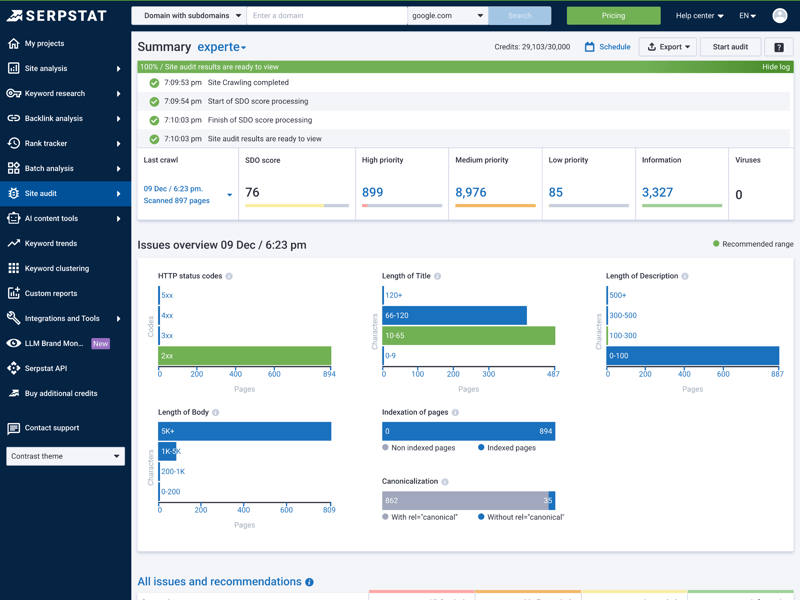Viewport: 800px width, 600px height.
Task: Click info icon next to Canonicalization
Action: [x=445, y=482]
